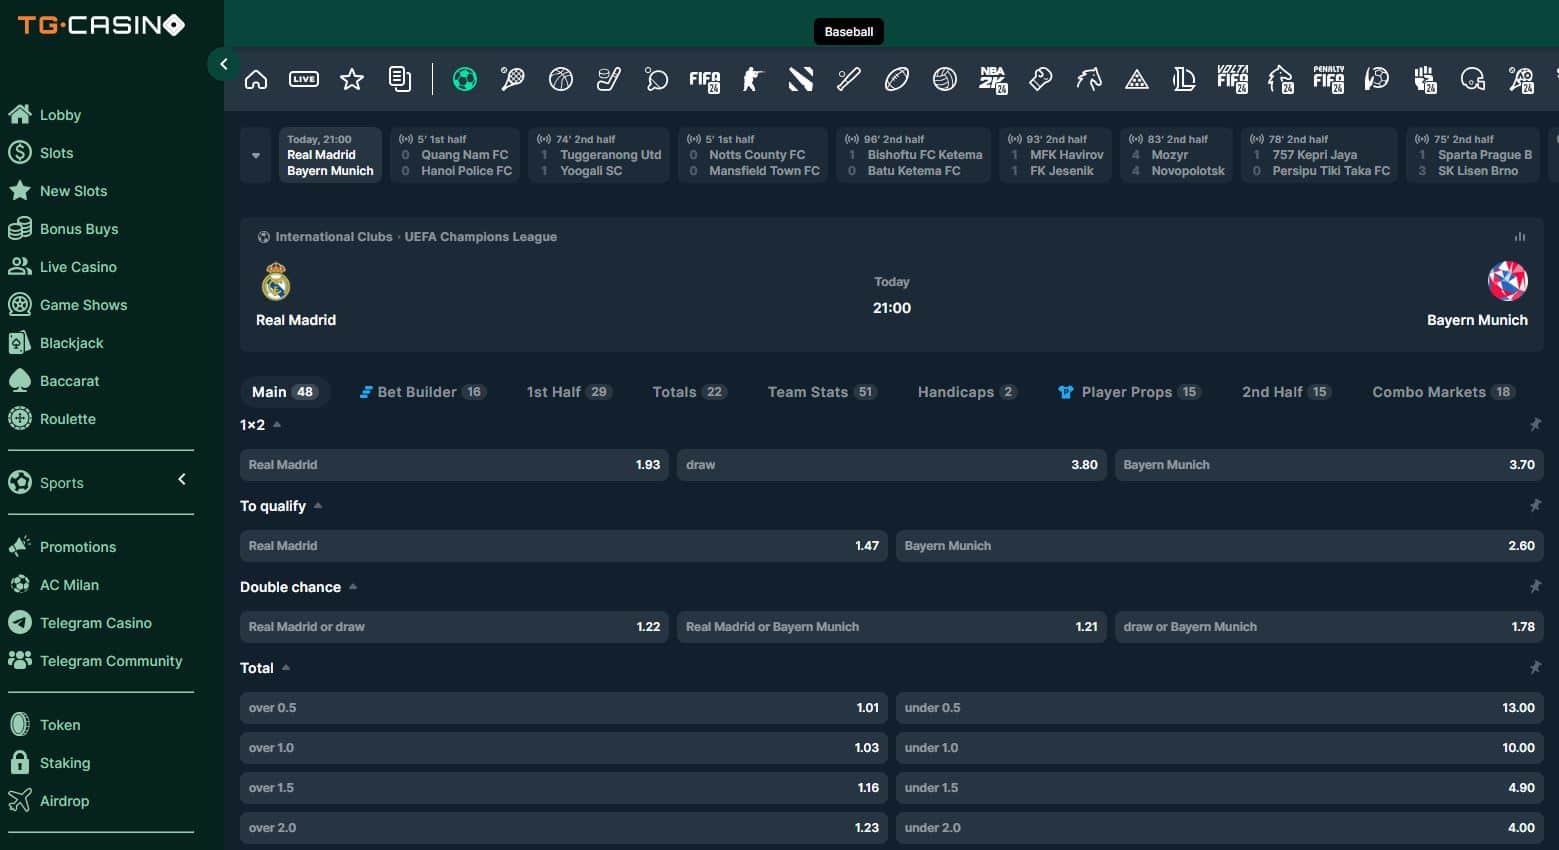This screenshot has width=1559, height=850.
Task: Collapse the To qualify section
Action: tap(318, 506)
